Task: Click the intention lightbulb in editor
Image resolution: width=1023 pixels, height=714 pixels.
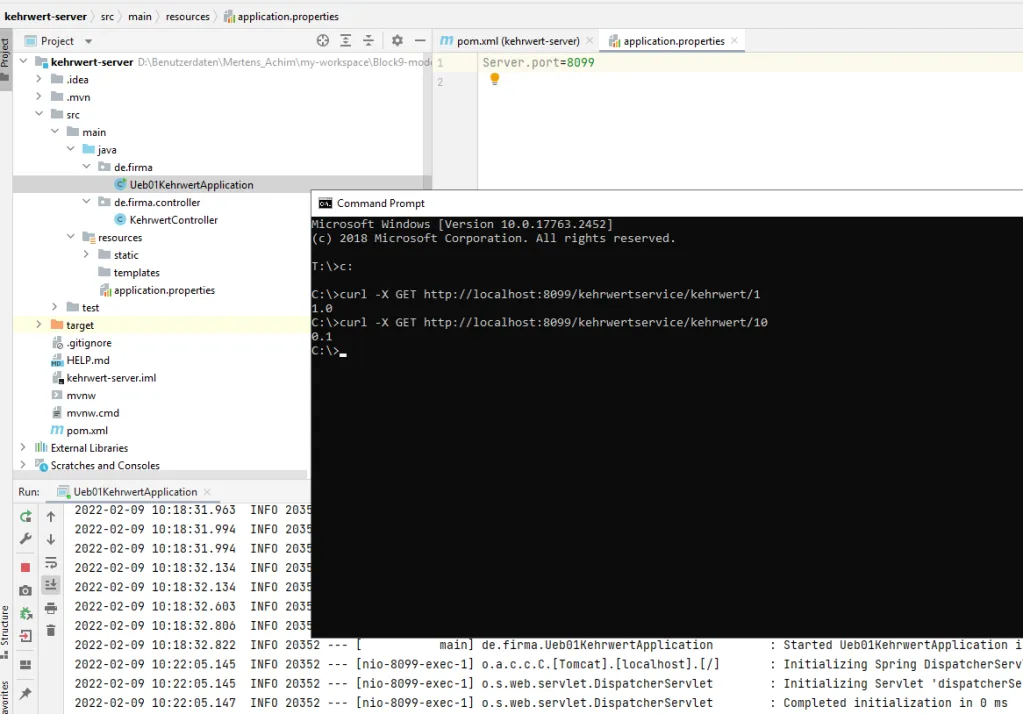Action: tap(495, 79)
